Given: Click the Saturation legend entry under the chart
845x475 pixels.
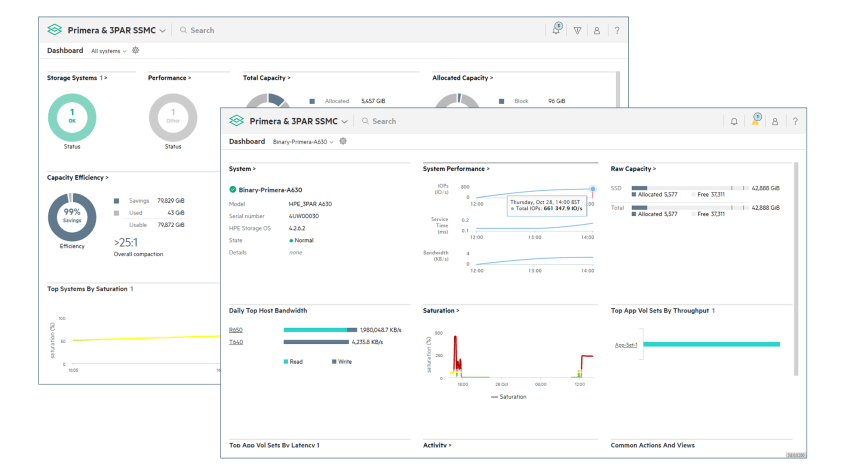Looking at the screenshot, I should point(509,397).
